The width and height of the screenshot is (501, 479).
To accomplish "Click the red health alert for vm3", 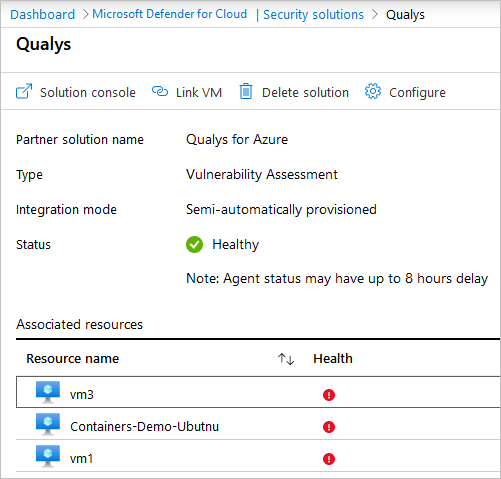I will (329, 395).
